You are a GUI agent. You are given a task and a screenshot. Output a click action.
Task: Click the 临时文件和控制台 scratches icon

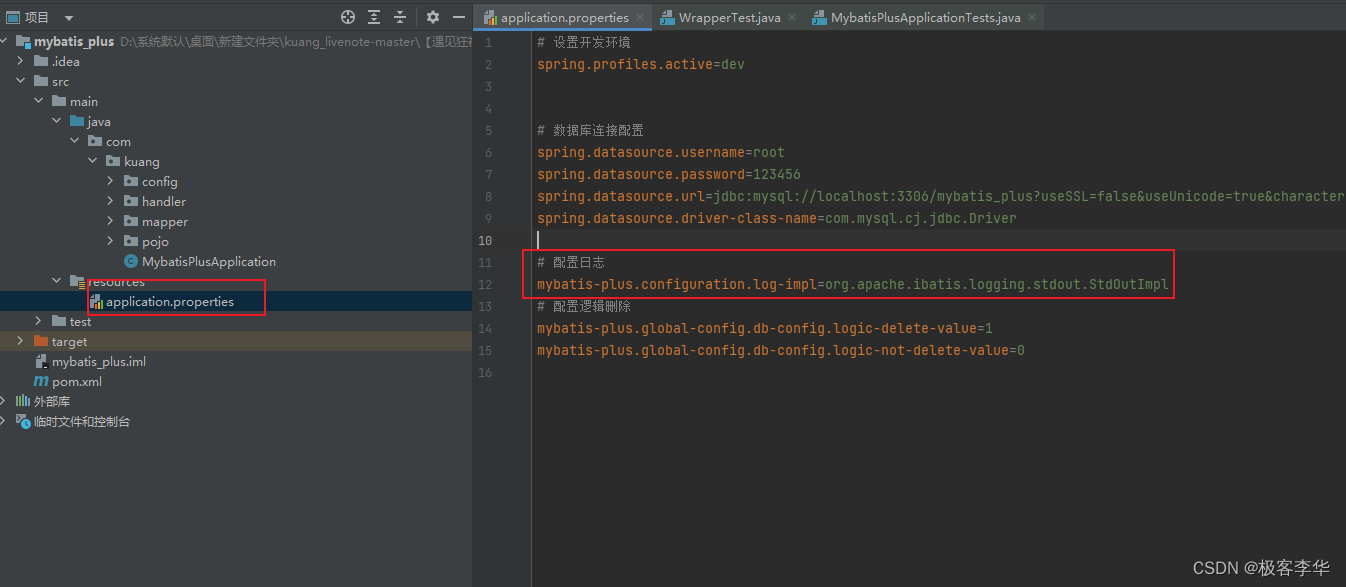(23, 421)
